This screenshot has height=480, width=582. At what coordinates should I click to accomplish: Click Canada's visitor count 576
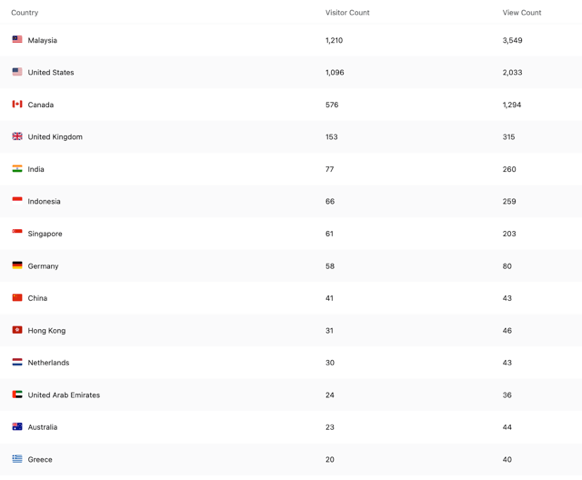coord(332,105)
